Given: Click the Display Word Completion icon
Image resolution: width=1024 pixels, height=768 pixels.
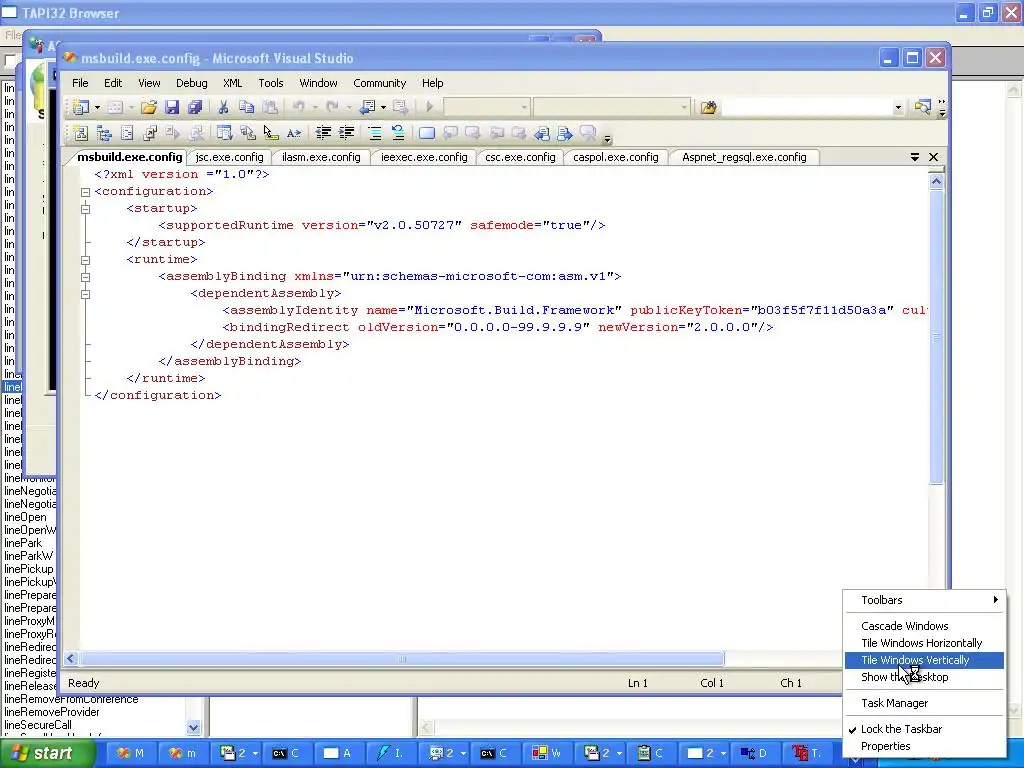Looking at the screenshot, I should click(294, 133).
